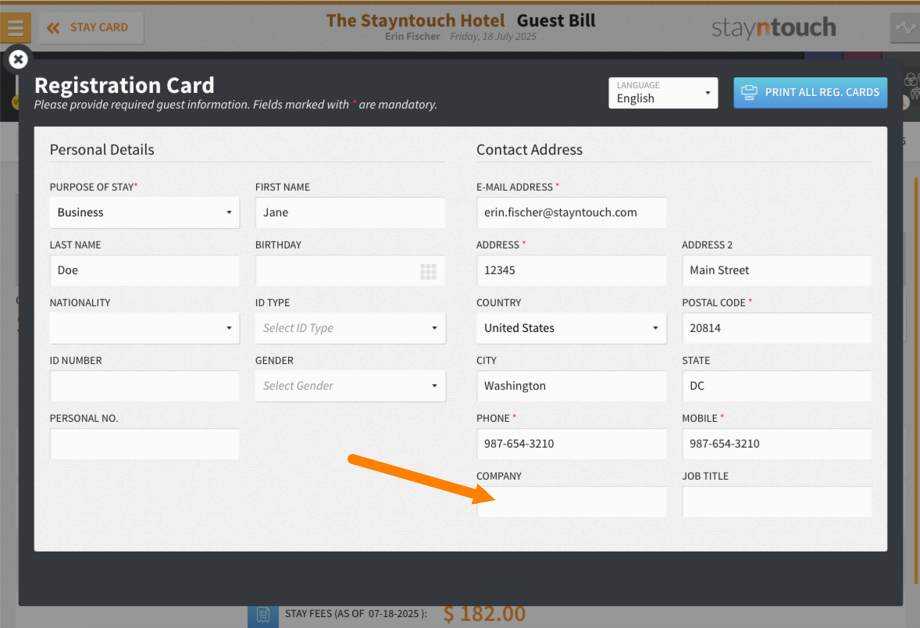The width and height of the screenshot is (920, 628).
Task: Click the staytouch logo in header
Action: pos(773,28)
